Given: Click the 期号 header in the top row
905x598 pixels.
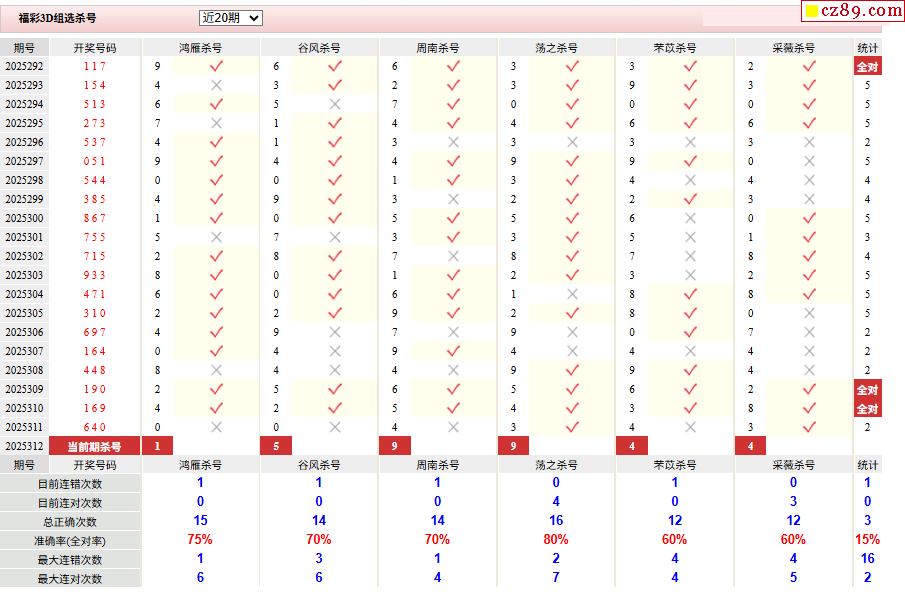Looking at the screenshot, I should point(24,47).
